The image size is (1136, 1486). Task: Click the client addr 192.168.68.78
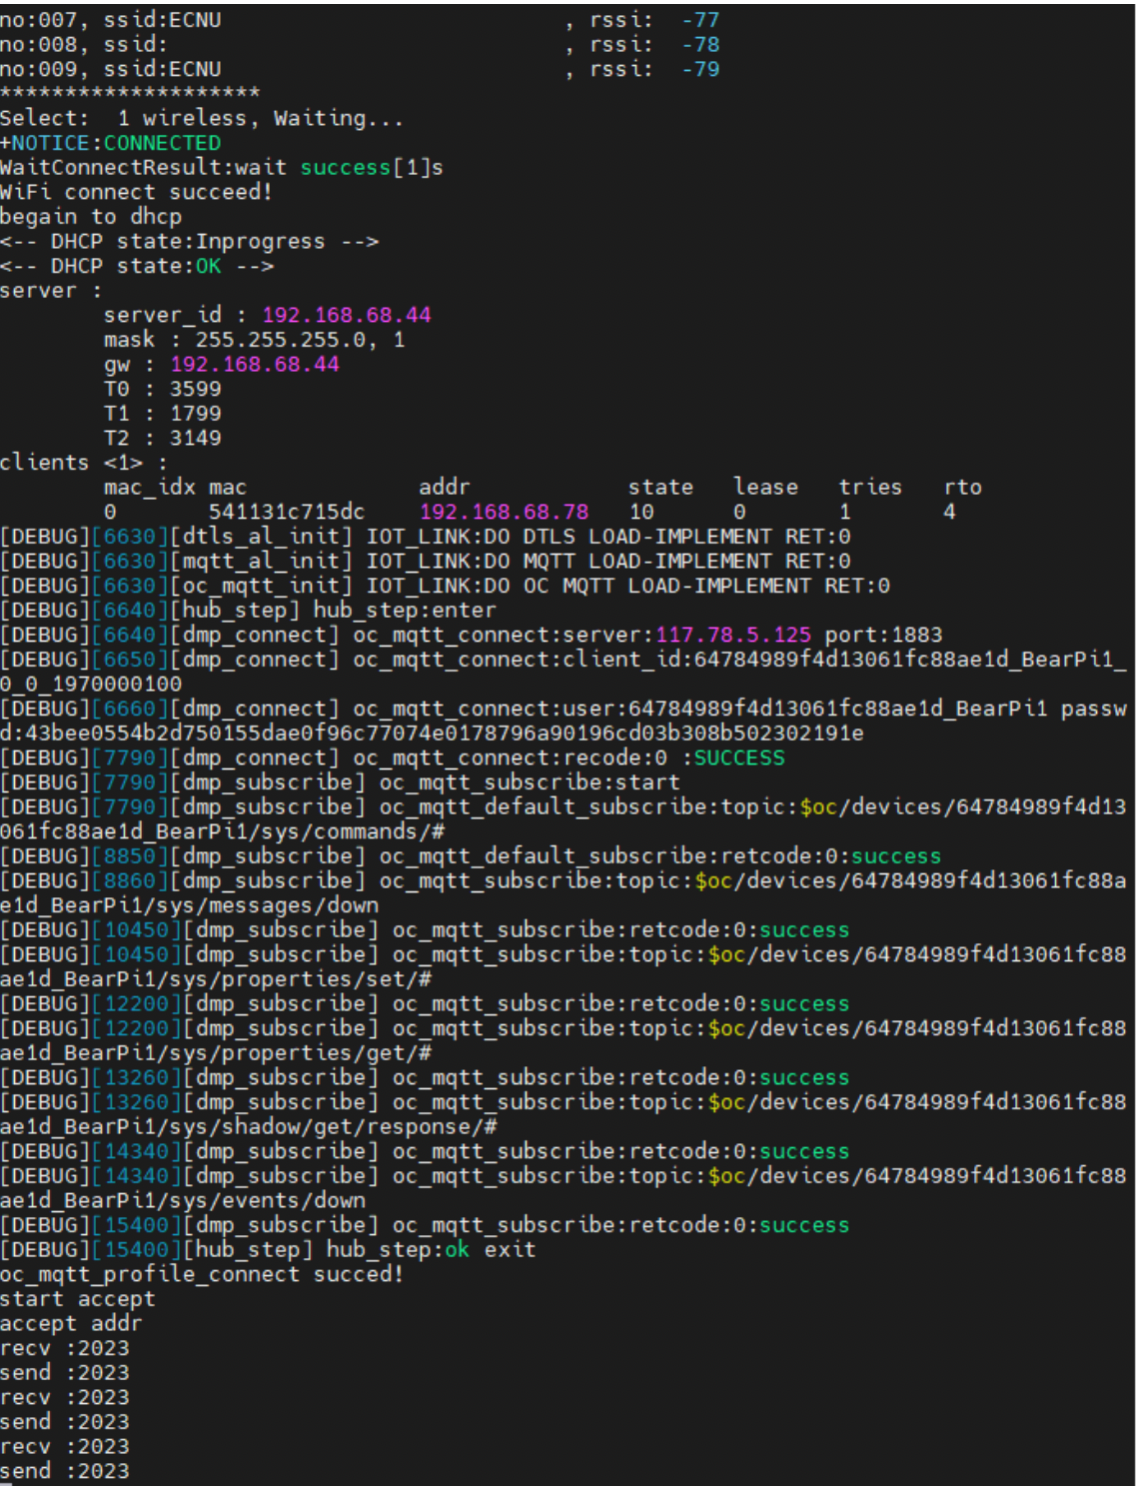pyautogui.click(x=504, y=512)
